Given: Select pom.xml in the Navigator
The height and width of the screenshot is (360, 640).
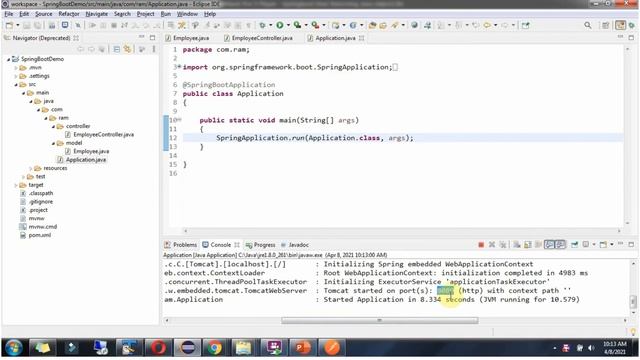Looking at the screenshot, I should [40, 235].
